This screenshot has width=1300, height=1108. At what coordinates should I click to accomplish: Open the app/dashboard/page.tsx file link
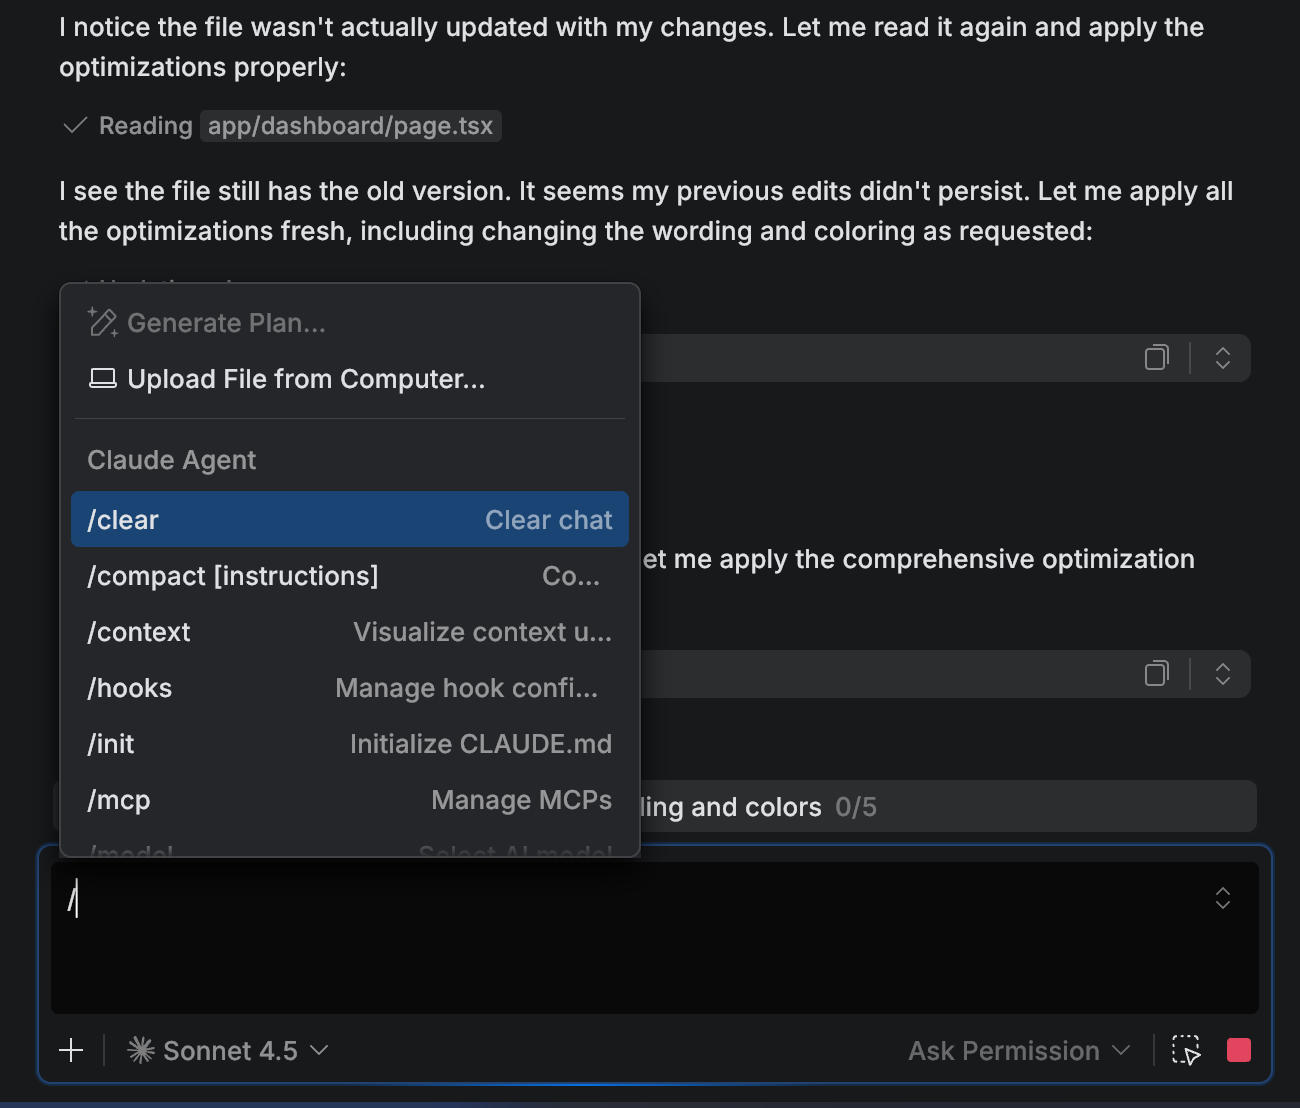[x=350, y=126]
